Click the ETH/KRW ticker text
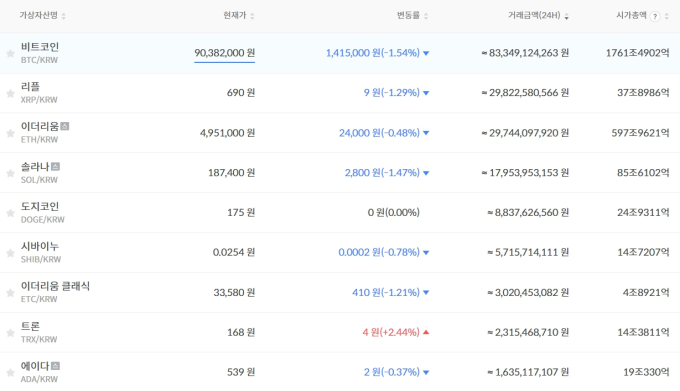Viewport: 680px width, 391px height. pyautogui.click(x=39, y=140)
